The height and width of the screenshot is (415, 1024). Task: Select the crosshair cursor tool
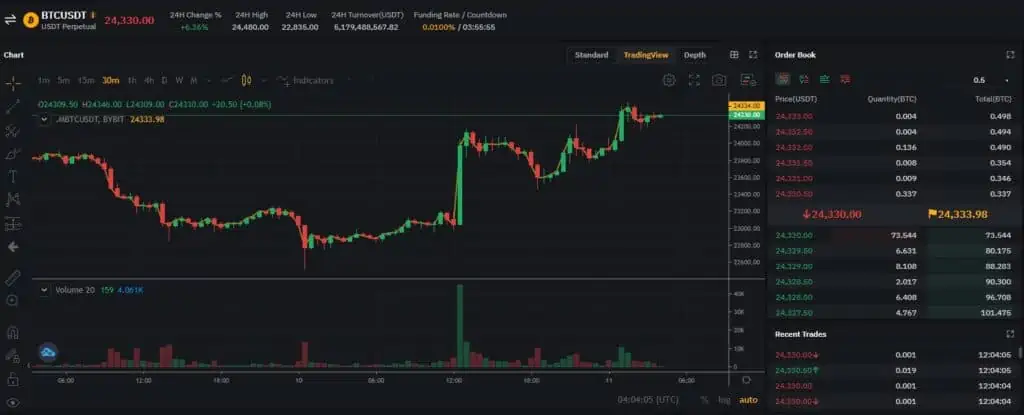(x=13, y=83)
